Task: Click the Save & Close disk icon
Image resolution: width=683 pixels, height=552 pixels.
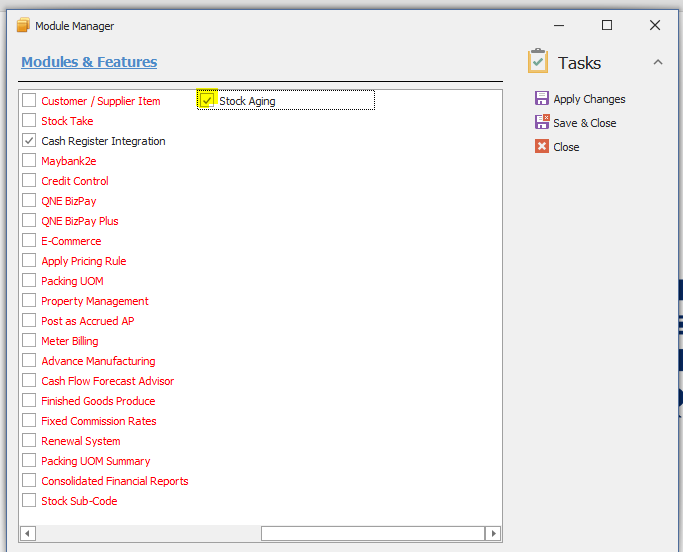Action: (x=541, y=122)
